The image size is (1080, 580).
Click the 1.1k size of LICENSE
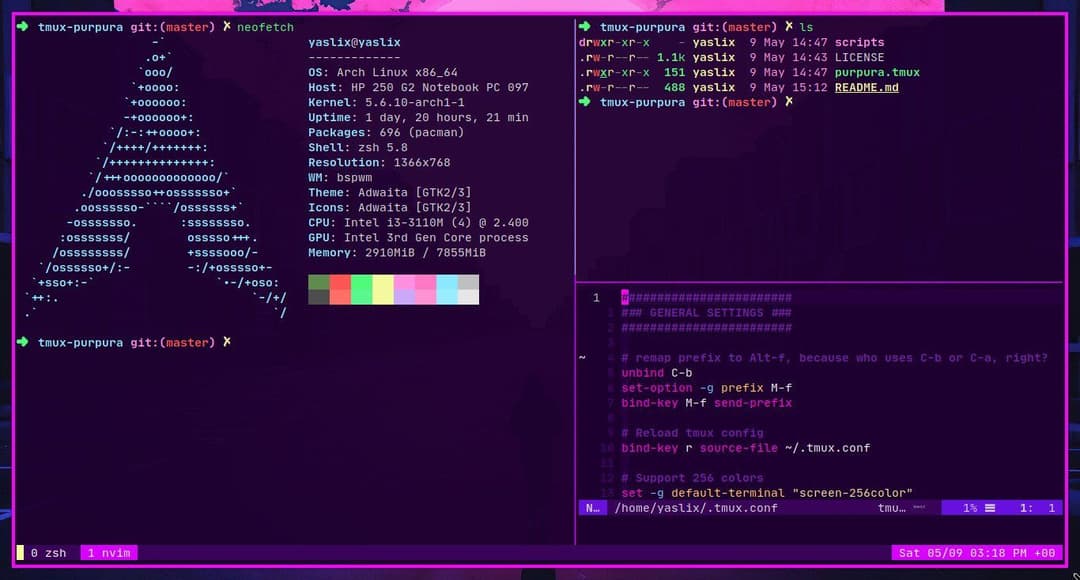(x=671, y=58)
